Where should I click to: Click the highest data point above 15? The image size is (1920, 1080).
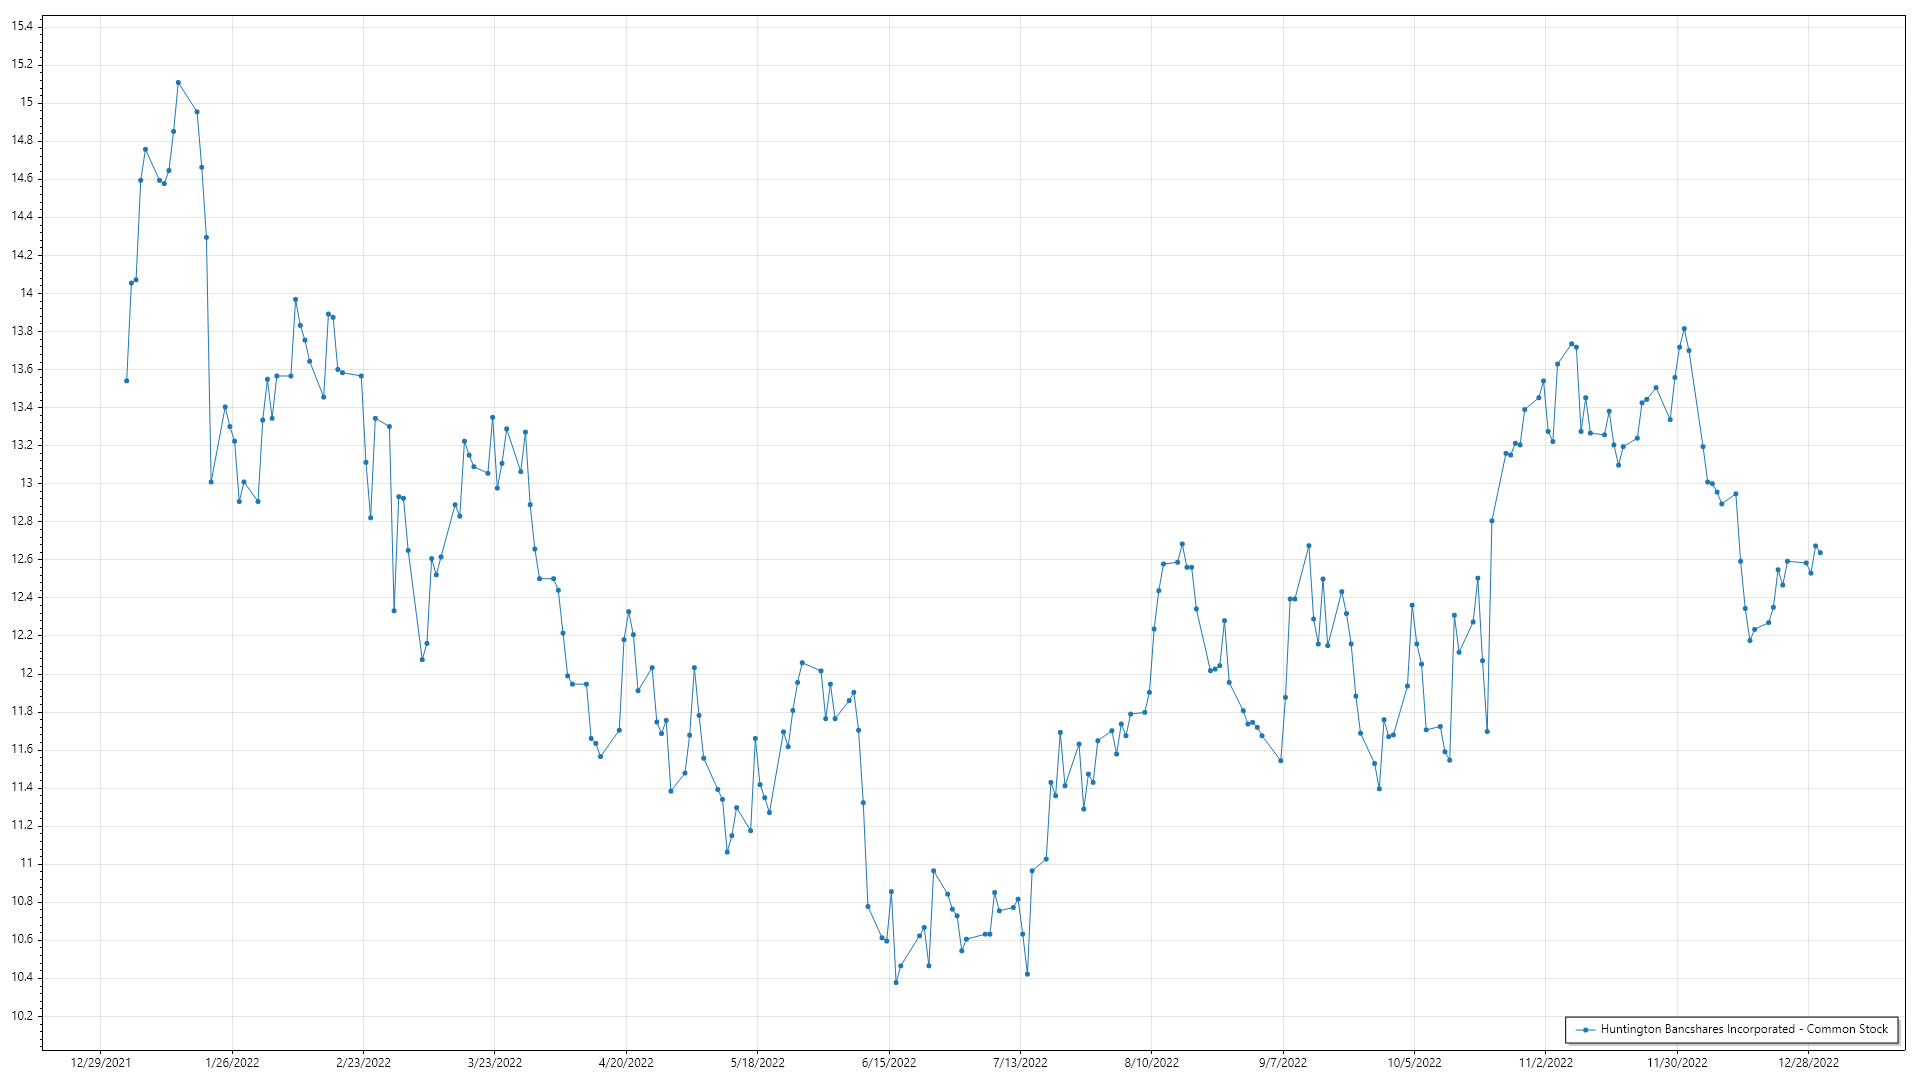pyautogui.click(x=178, y=83)
